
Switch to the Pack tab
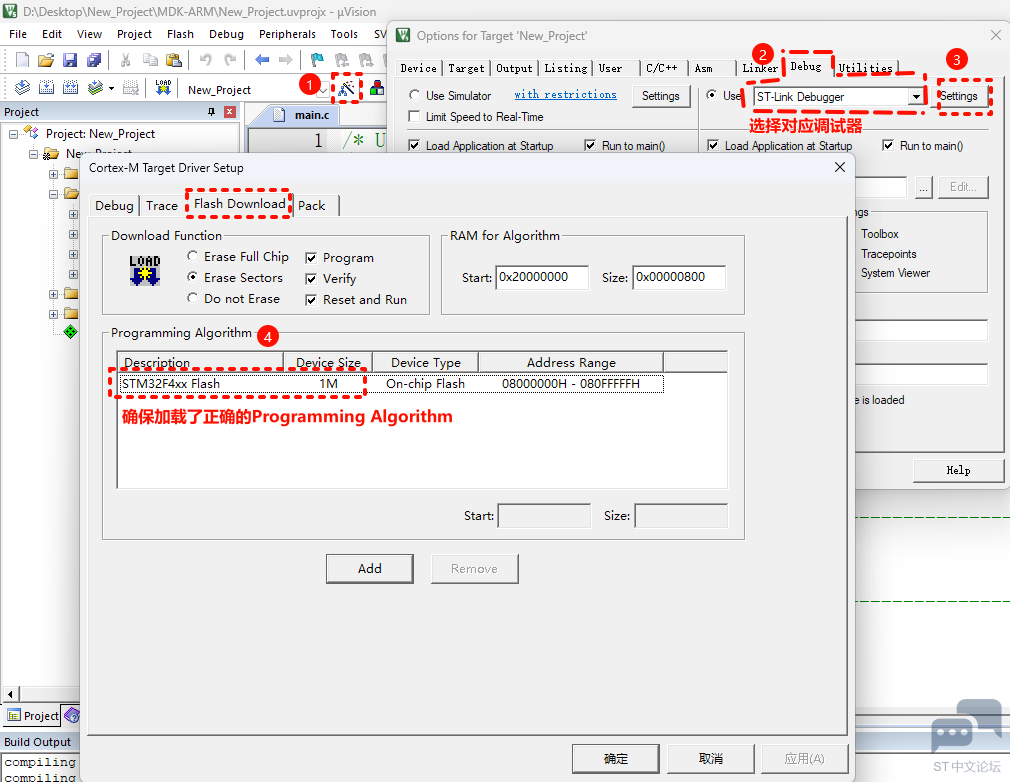click(x=312, y=205)
